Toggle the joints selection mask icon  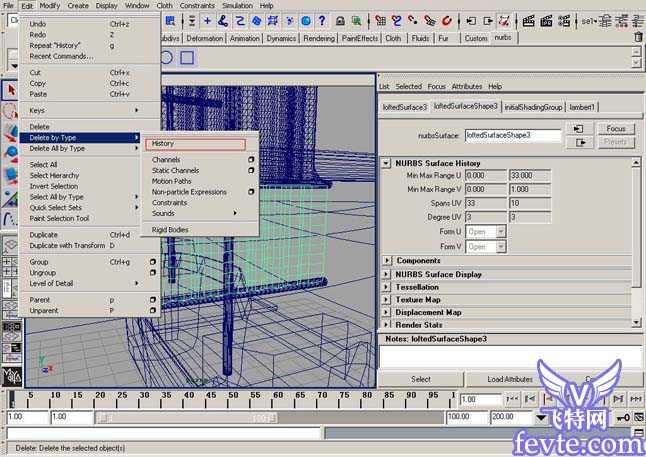coord(223,21)
